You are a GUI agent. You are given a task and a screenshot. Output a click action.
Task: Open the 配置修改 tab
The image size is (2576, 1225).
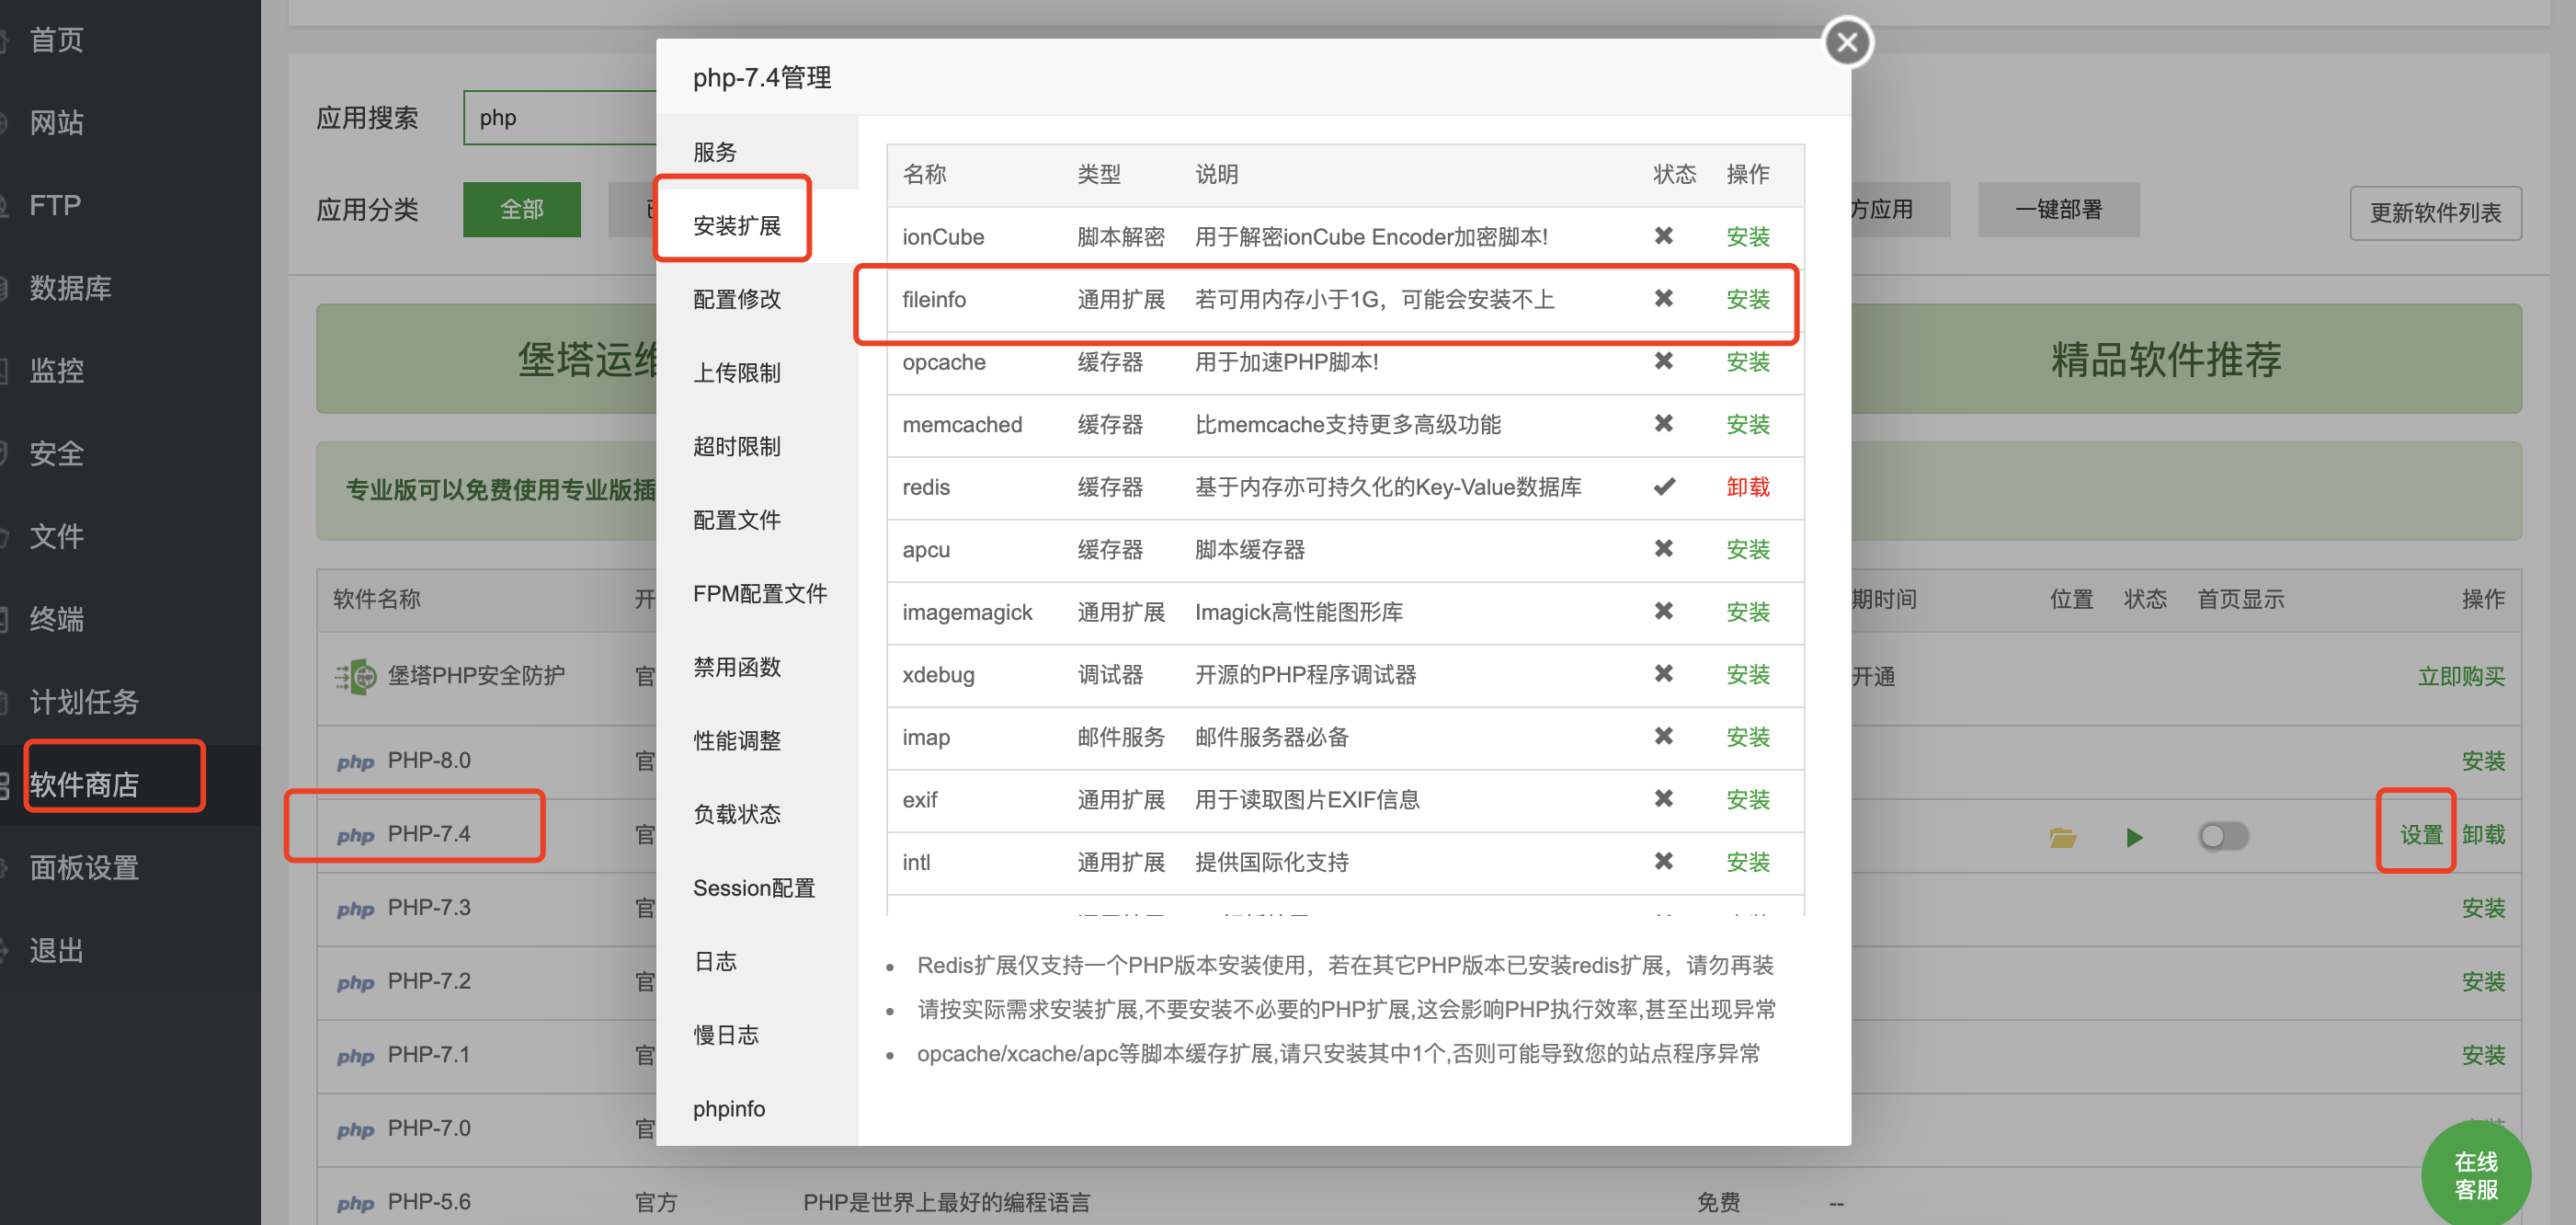(x=736, y=299)
